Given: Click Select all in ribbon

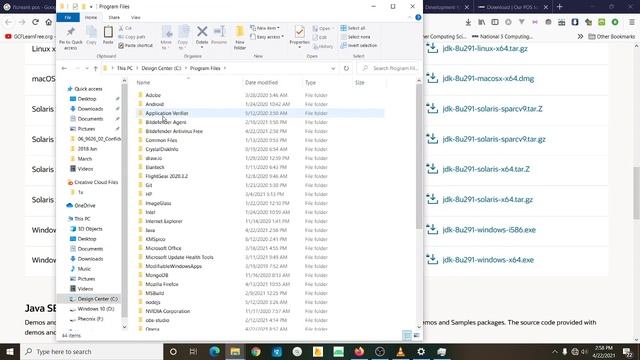Looking at the screenshot, I should click(353, 28).
